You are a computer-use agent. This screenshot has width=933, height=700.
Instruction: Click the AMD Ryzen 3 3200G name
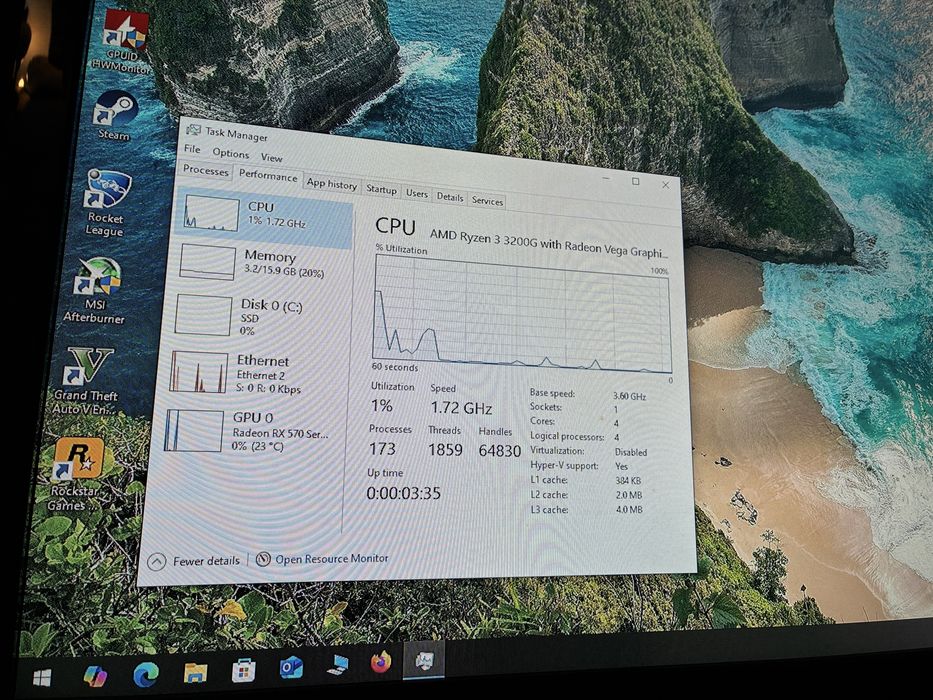coord(548,244)
